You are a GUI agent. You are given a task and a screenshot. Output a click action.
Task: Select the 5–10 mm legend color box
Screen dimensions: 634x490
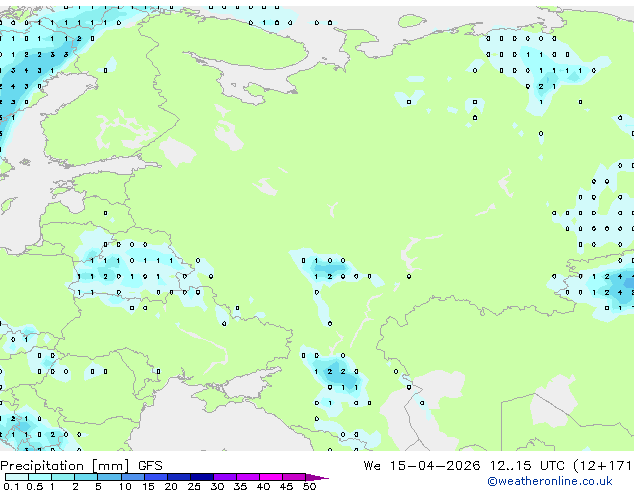click(x=109, y=477)
